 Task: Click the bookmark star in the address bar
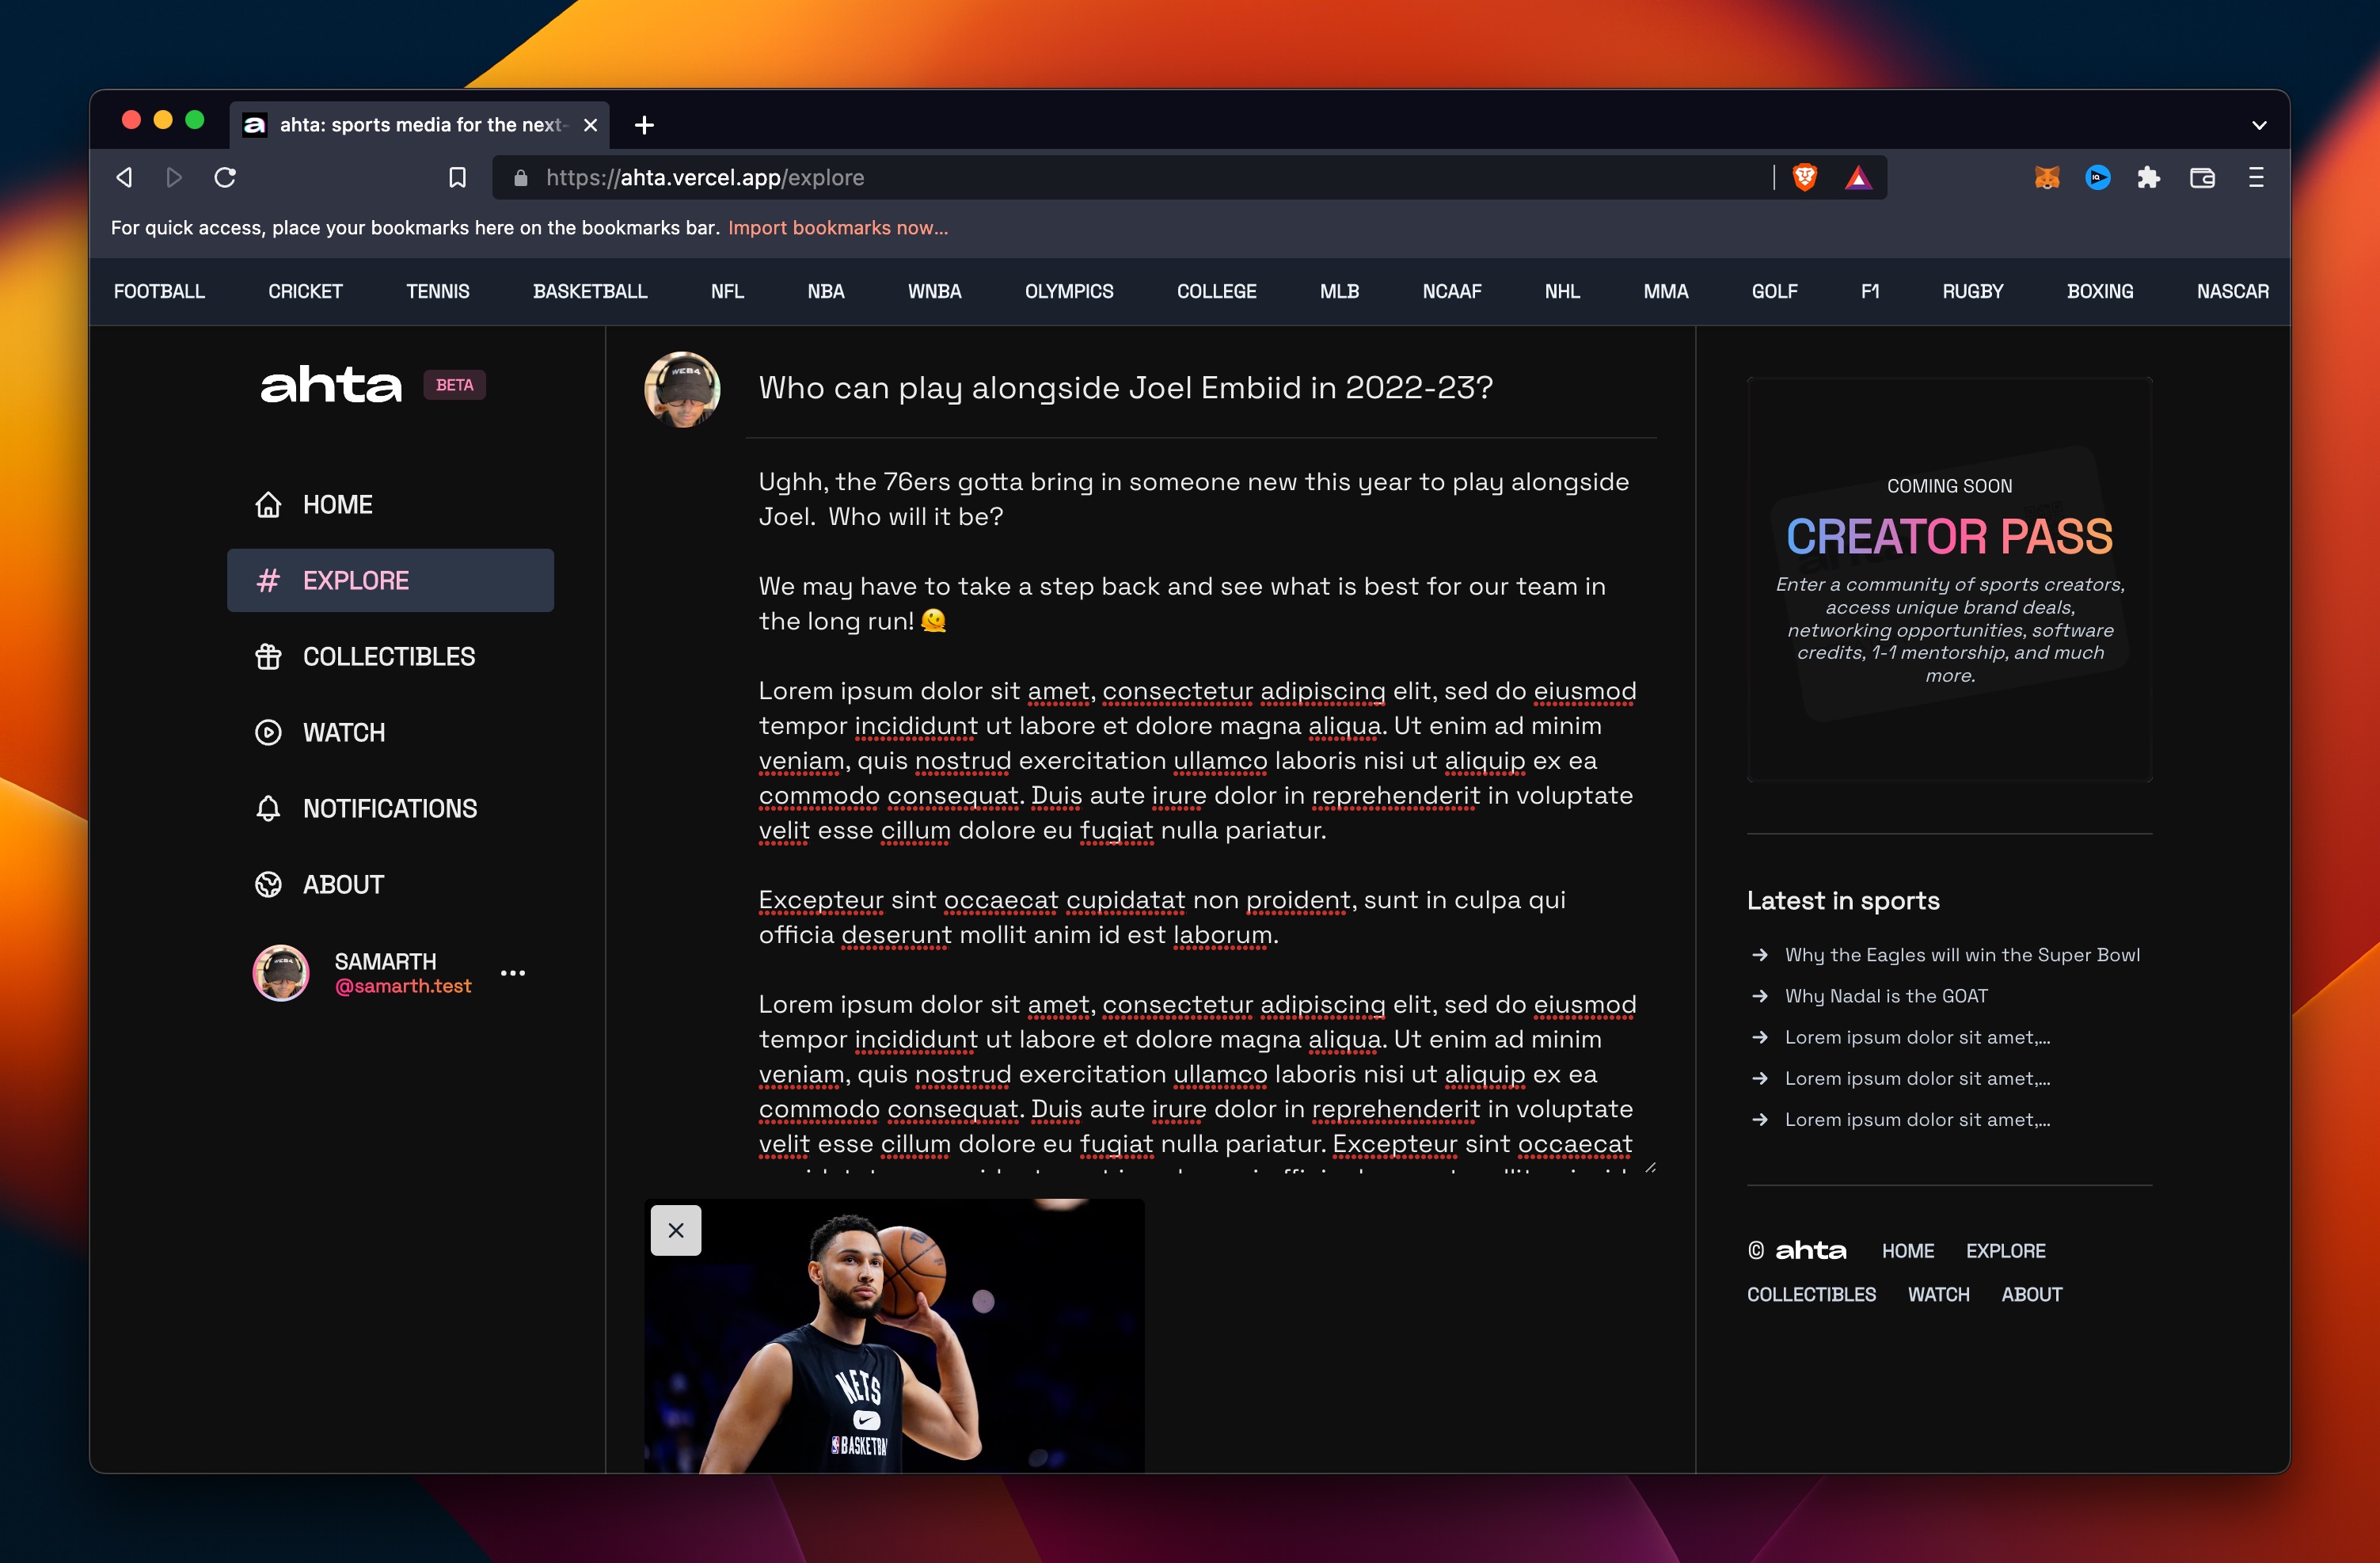[457, 177]
